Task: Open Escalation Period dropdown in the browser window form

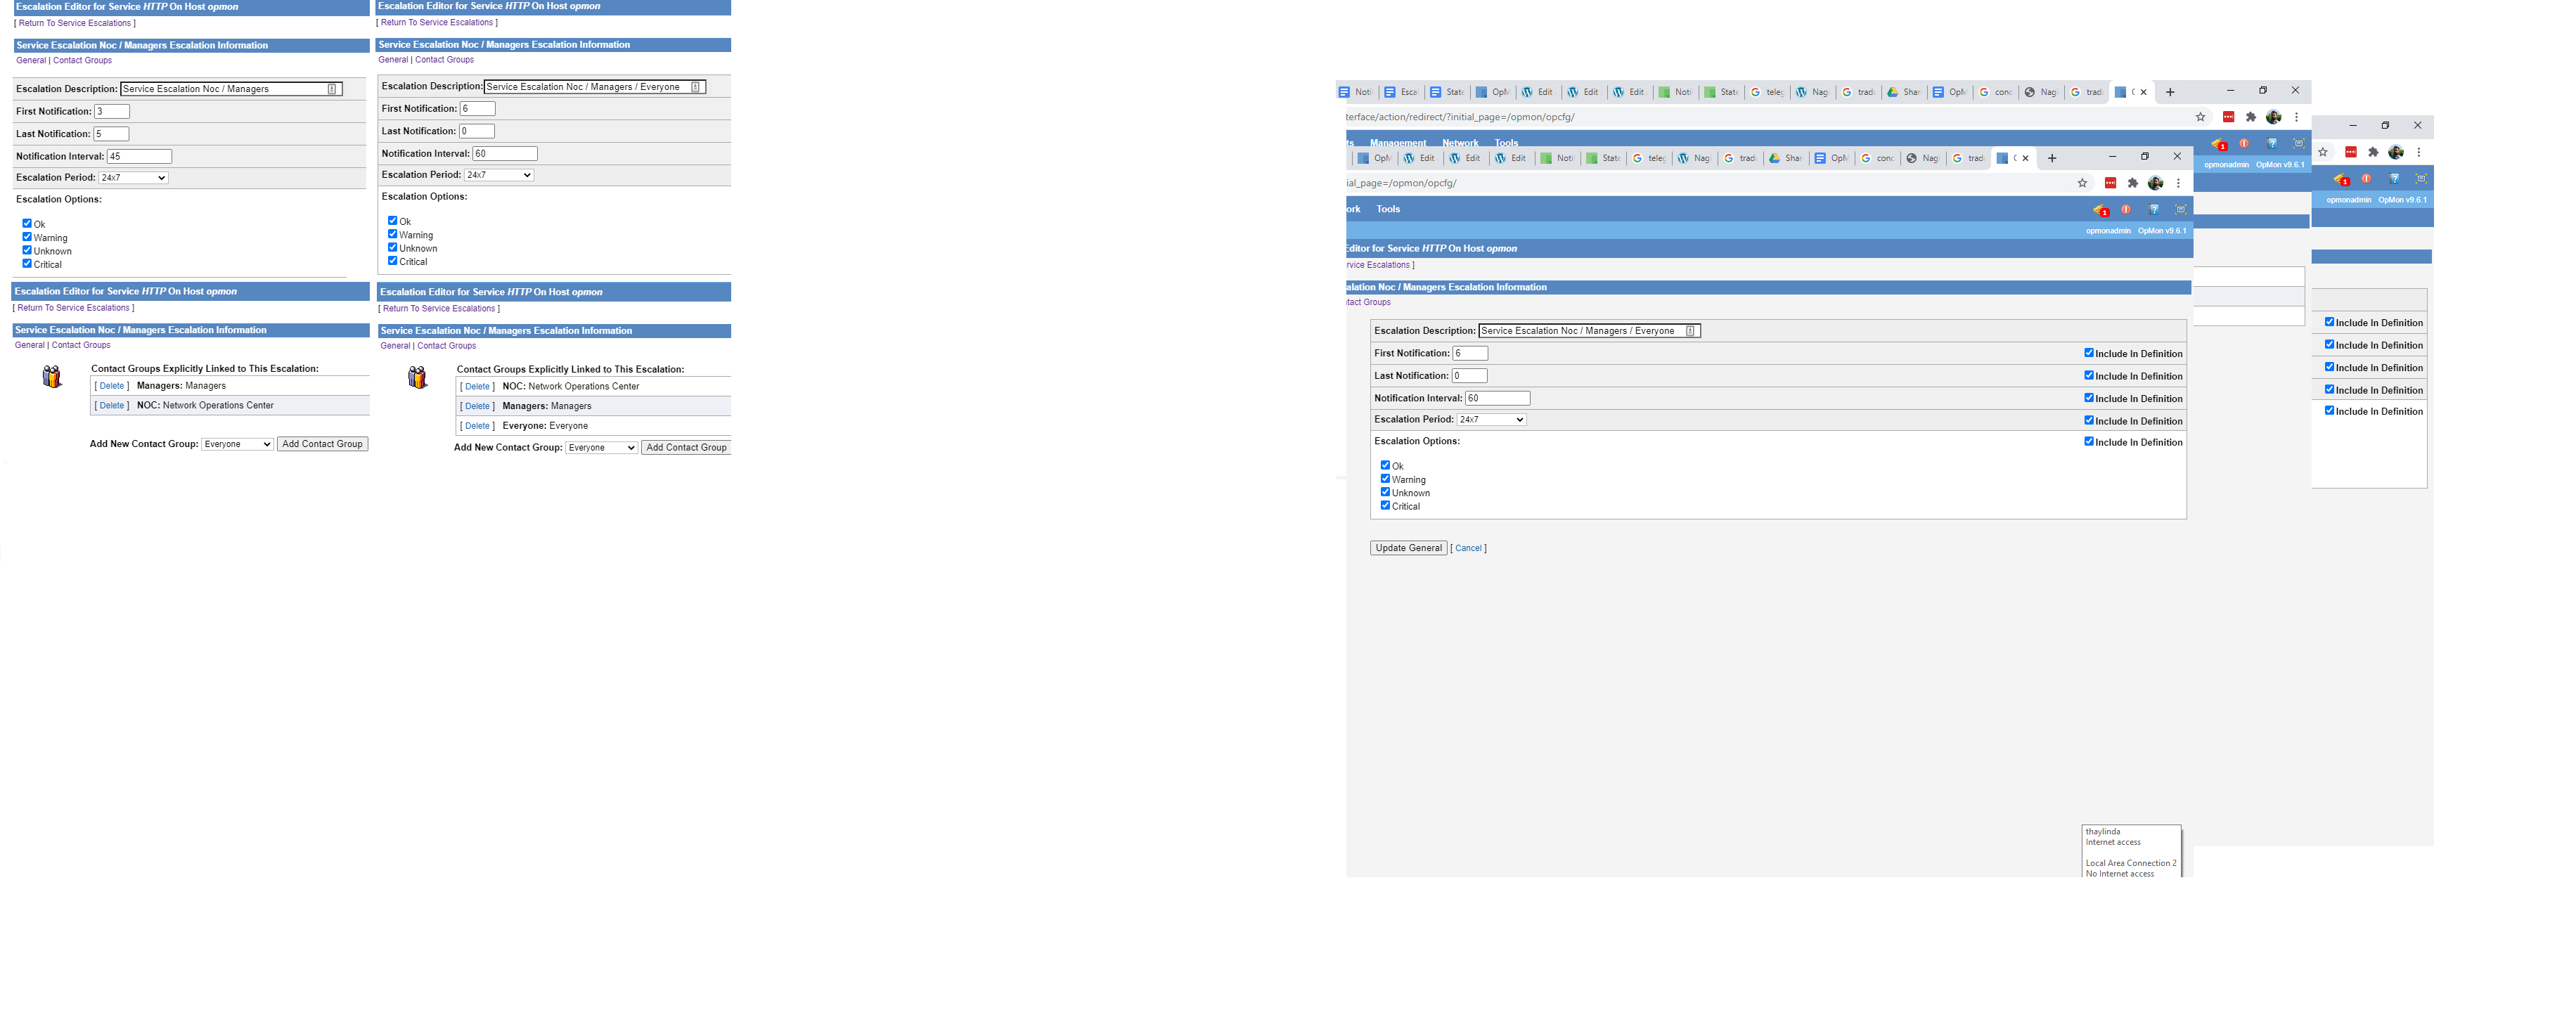Action: click(1491, 420)
